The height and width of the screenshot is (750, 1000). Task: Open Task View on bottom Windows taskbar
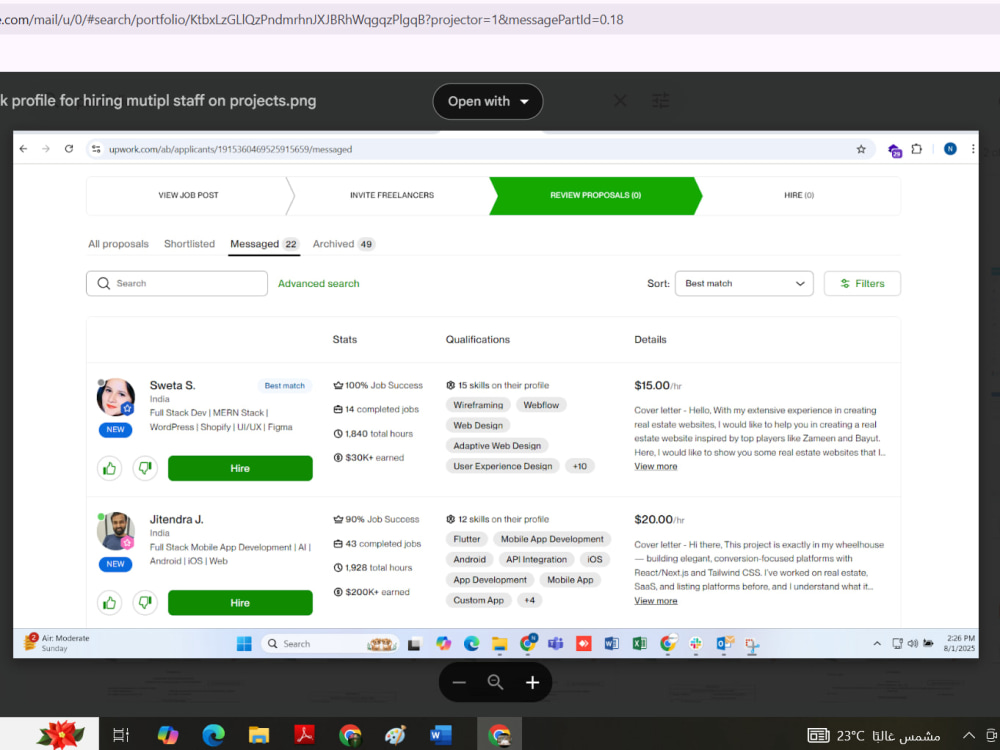pyautogui.click(x=121, y=735)
